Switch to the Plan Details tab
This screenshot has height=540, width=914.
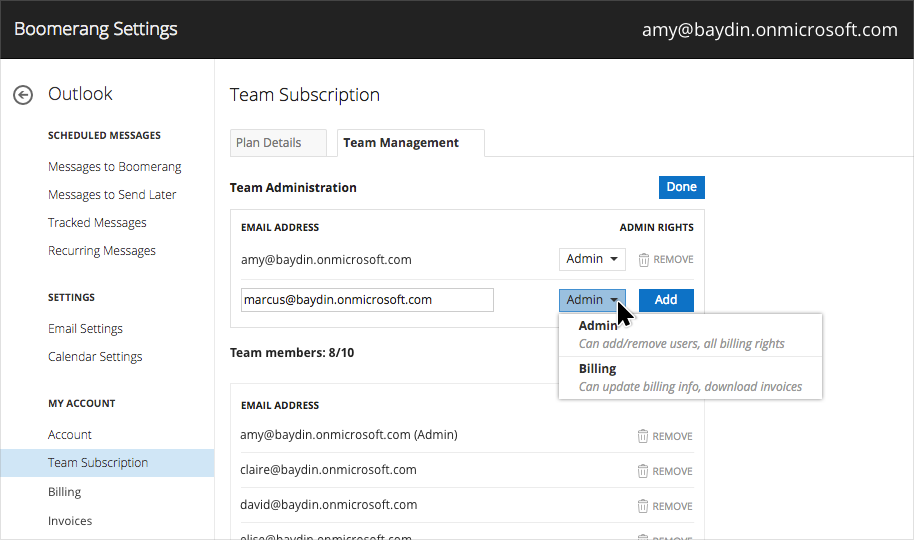[278, 143]
